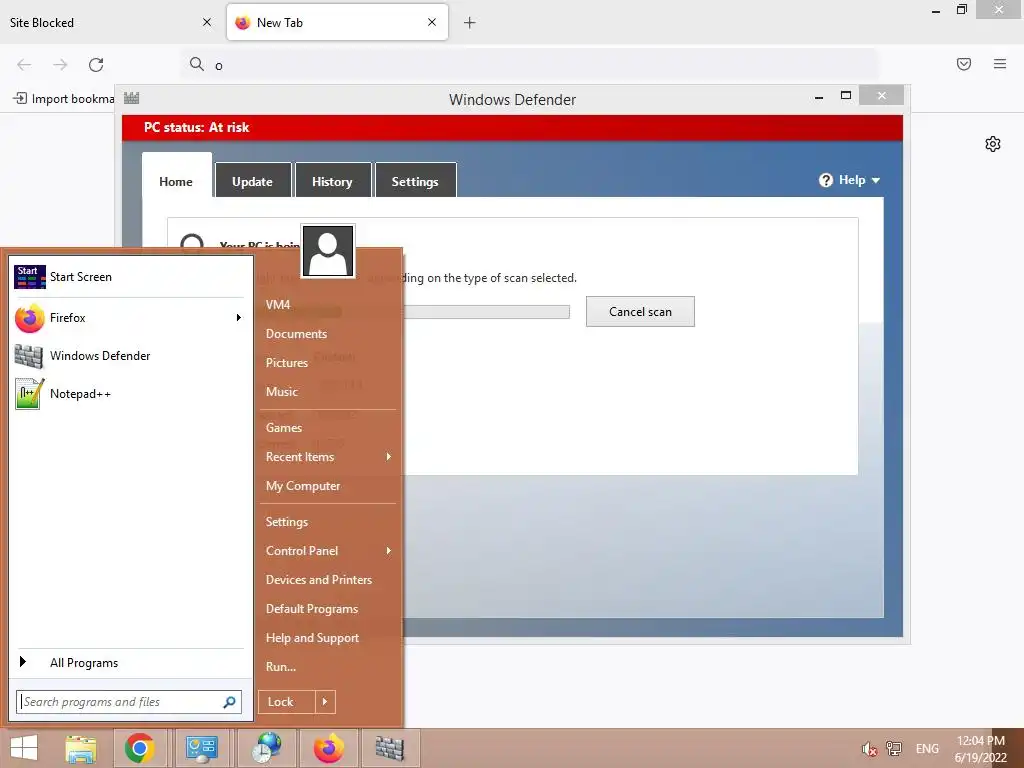The width and height of the screenshot is (1024, 768).
Task: Click muted volume tray icon
Action: click(869, 749)
